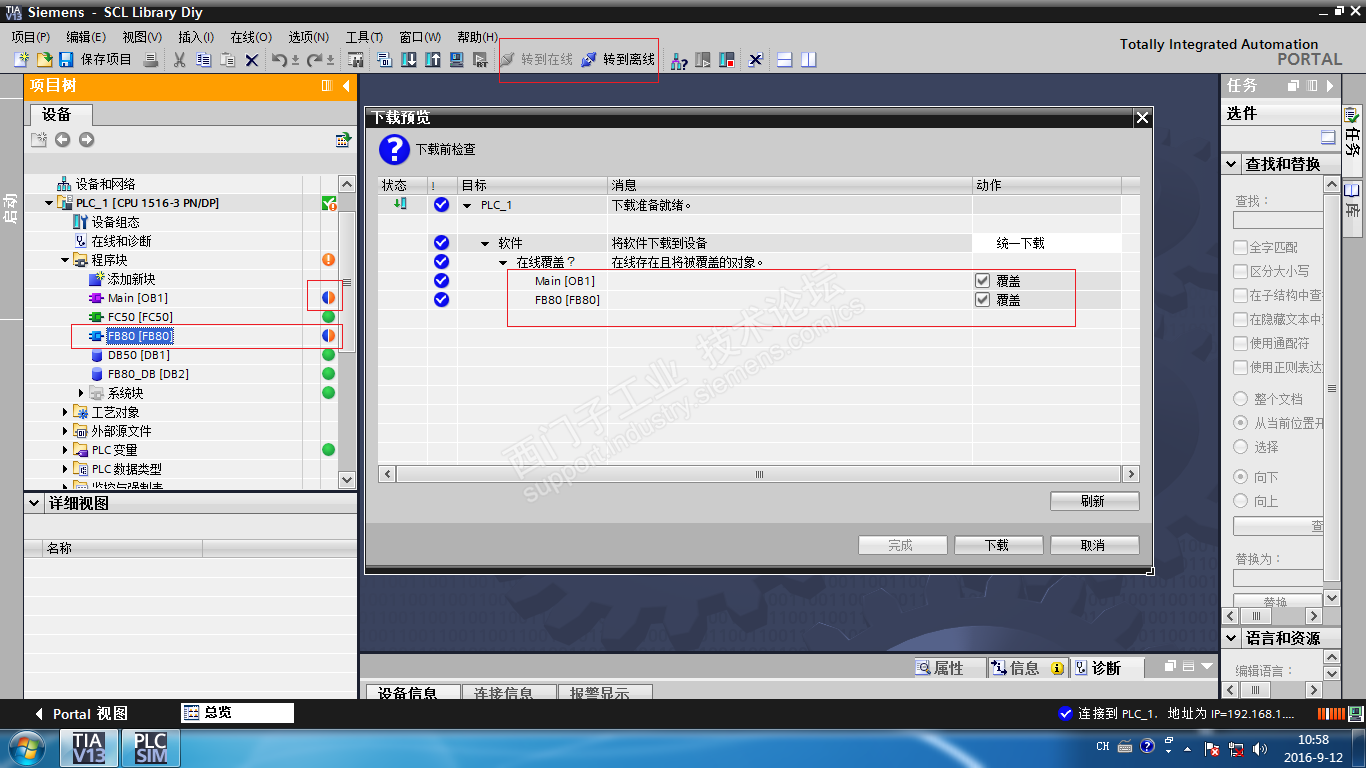
Task: Click the 下载 button
Action: 998,545
